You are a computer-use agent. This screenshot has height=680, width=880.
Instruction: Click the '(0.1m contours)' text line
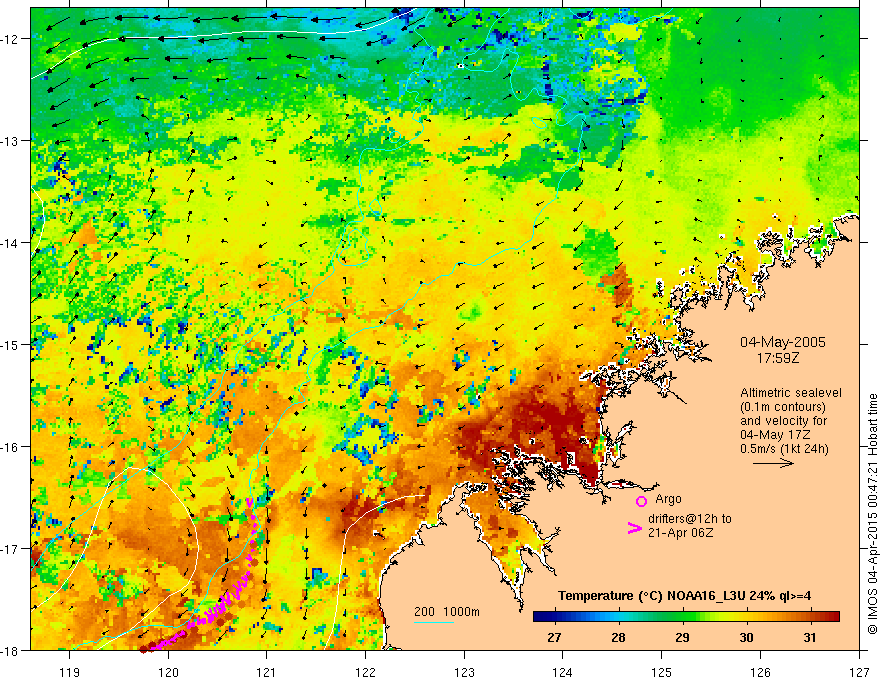pyautogui.click(x=783, y=407)
